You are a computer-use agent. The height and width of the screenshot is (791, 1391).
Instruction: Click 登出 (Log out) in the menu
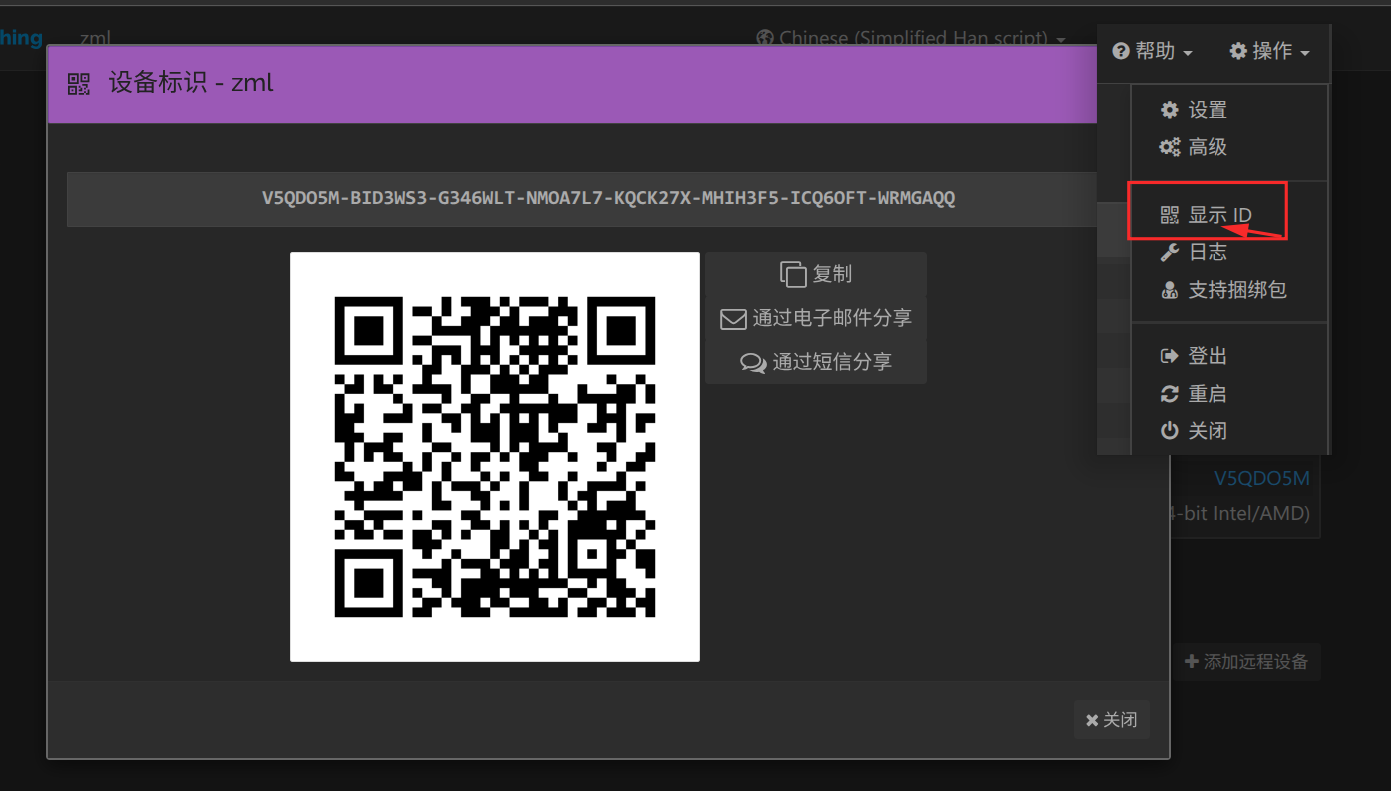[x=1206, y=356]
